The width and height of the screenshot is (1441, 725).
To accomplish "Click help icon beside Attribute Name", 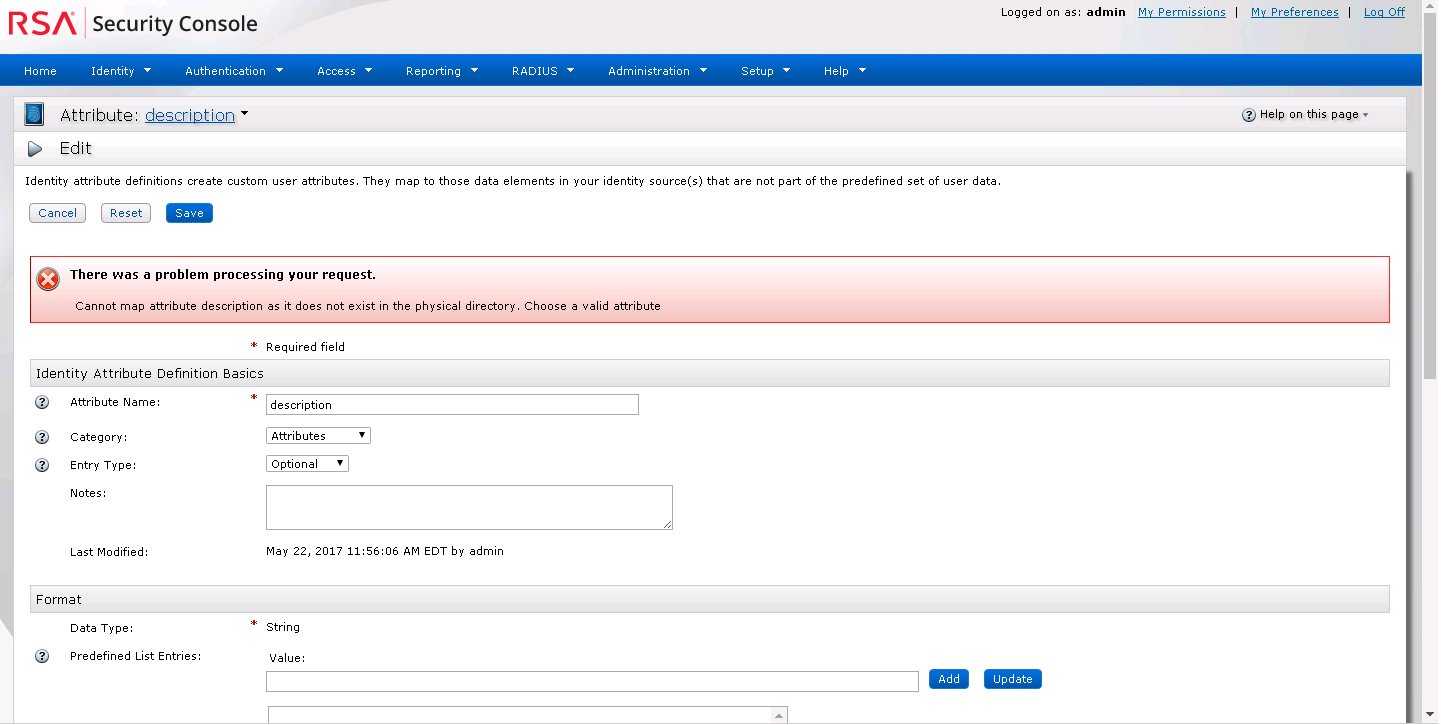I will [42, 403].
